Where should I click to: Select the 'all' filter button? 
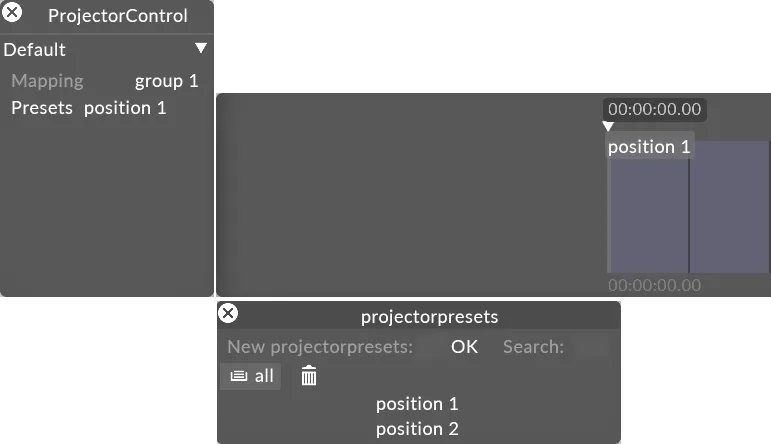coord(251,376)
